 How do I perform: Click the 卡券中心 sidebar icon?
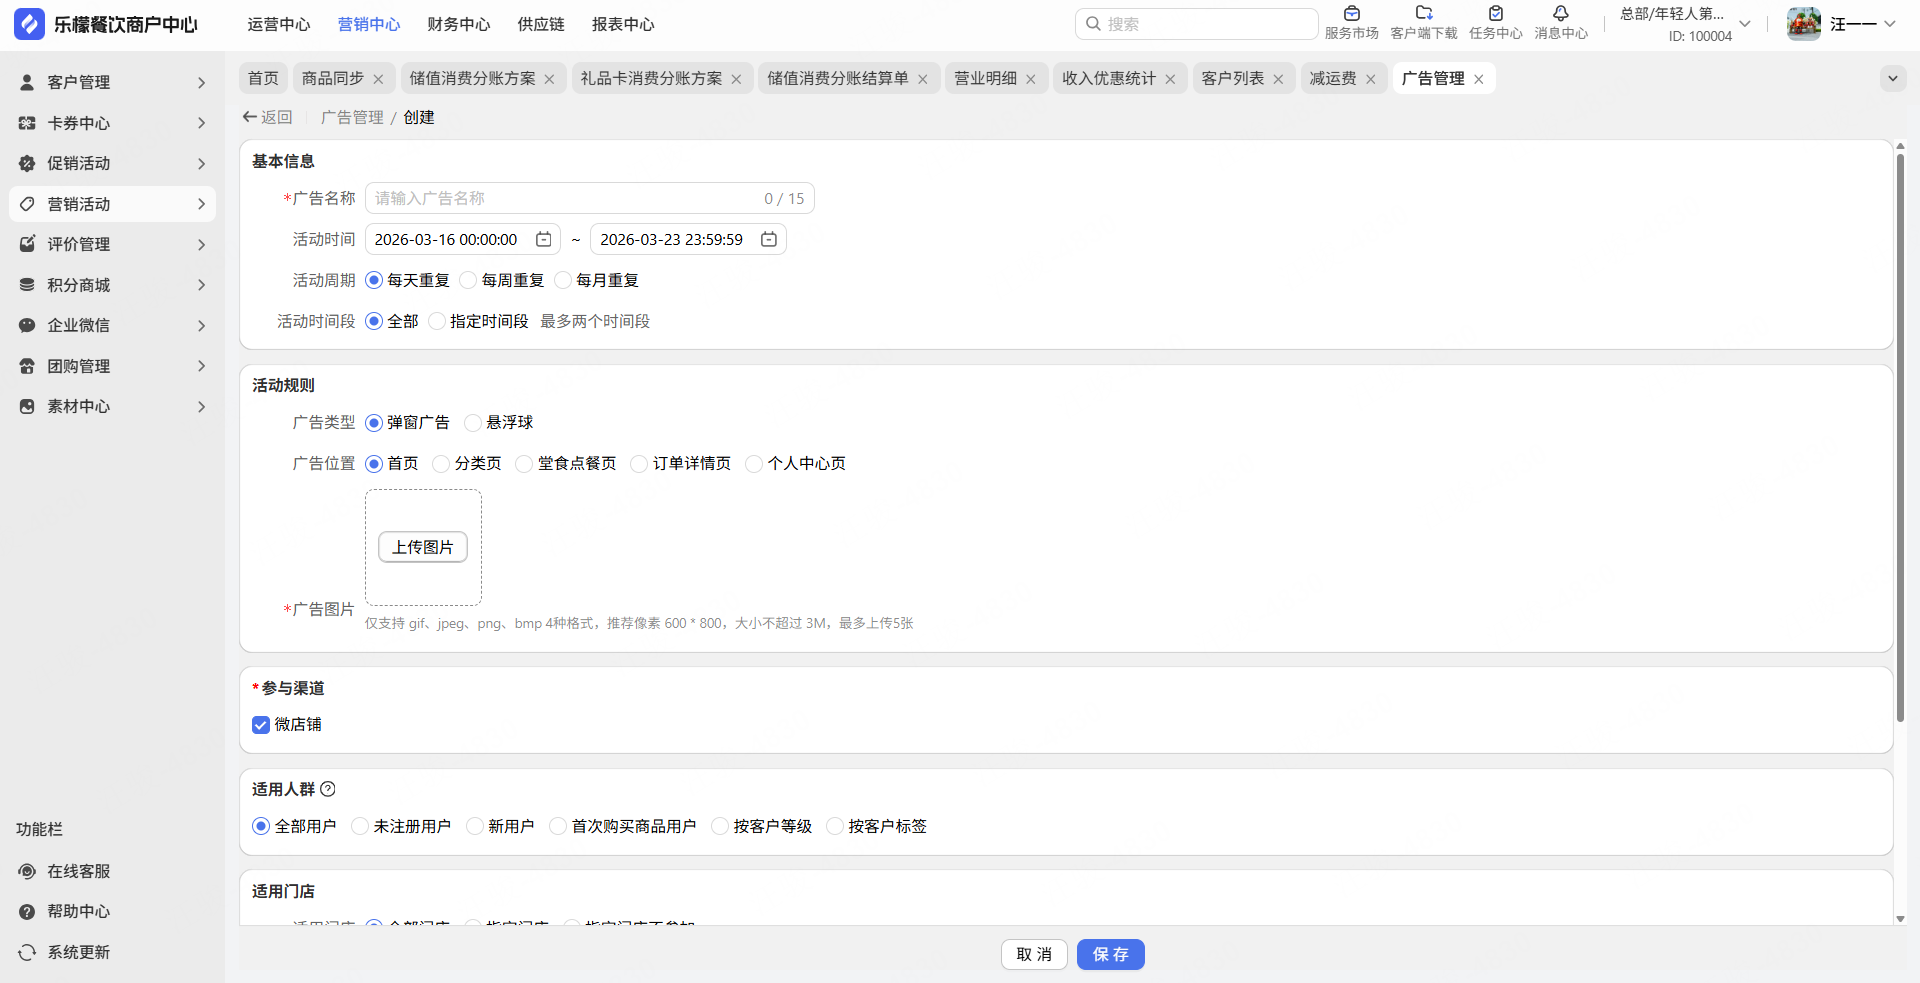click(27, 123)
